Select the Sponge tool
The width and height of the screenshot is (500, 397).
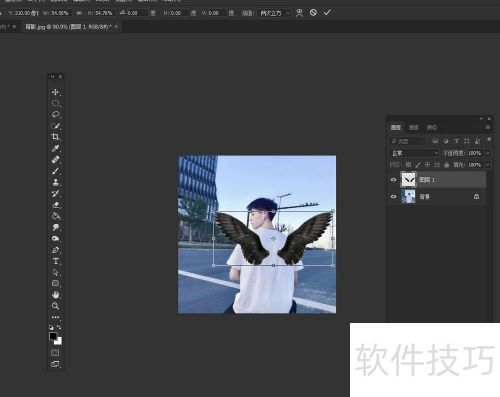pyautogui.click(x=55, y=239)
